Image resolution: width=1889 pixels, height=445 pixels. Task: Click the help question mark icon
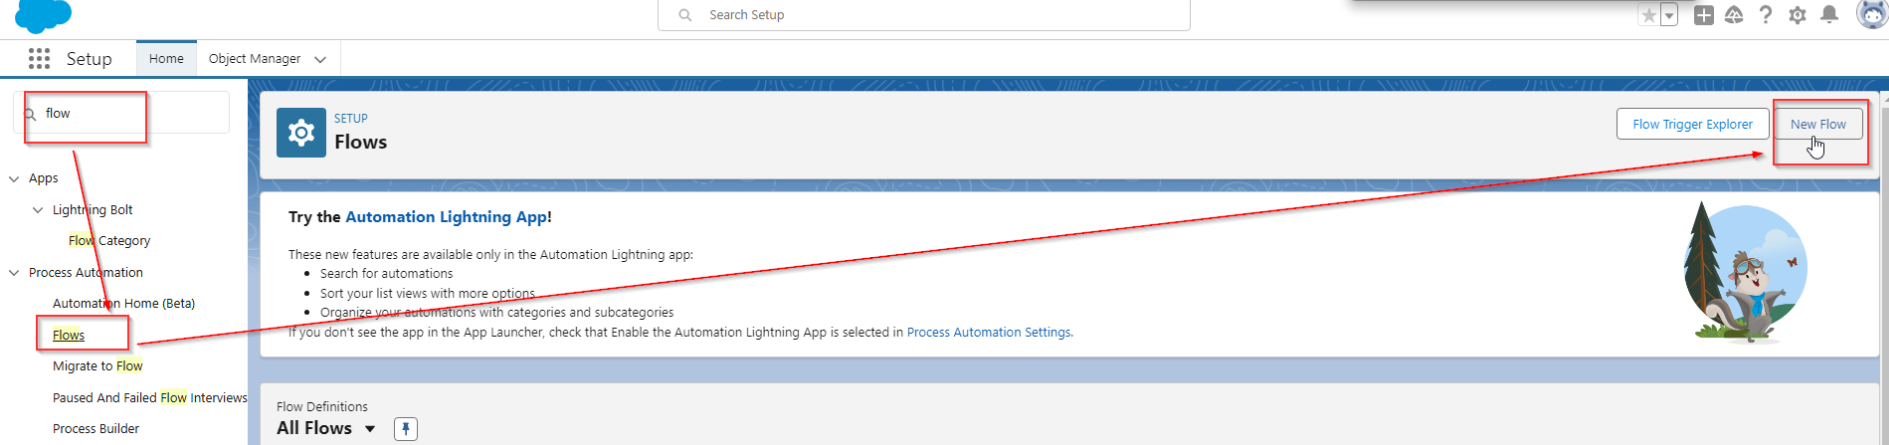pos(1766,15)
